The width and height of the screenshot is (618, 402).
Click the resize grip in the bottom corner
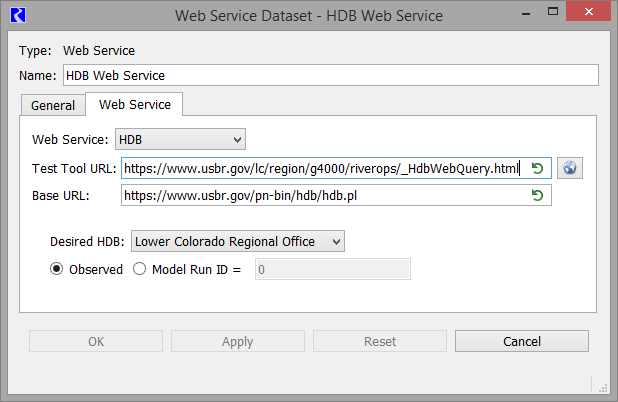(x=602, y=387)
